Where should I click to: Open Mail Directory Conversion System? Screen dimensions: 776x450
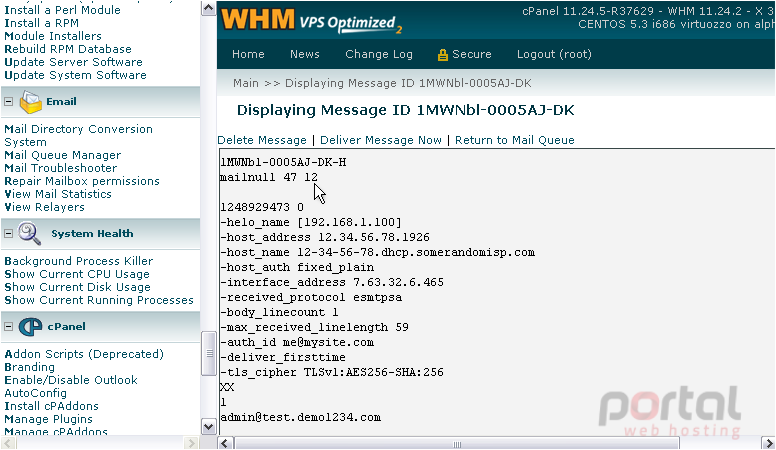(x=78, y=136)
